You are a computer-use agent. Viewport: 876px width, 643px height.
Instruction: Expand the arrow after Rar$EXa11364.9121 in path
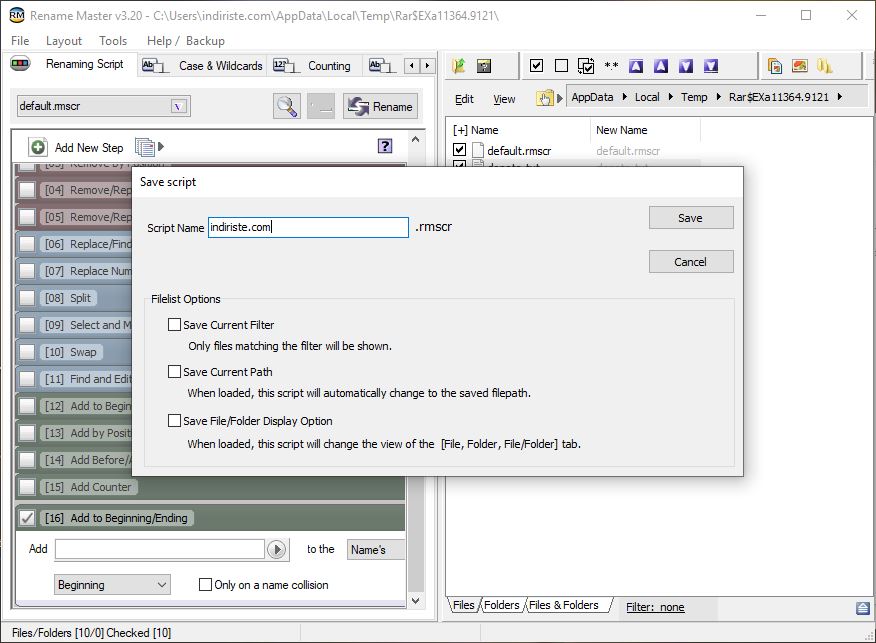[x=840, y=97]
